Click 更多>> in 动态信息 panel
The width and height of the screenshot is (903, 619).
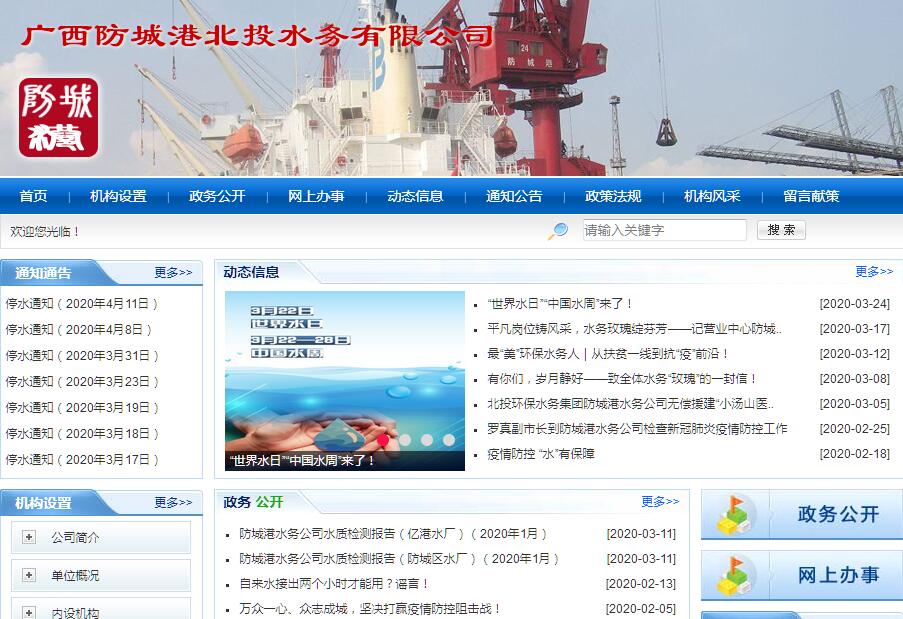click(874, 271)
